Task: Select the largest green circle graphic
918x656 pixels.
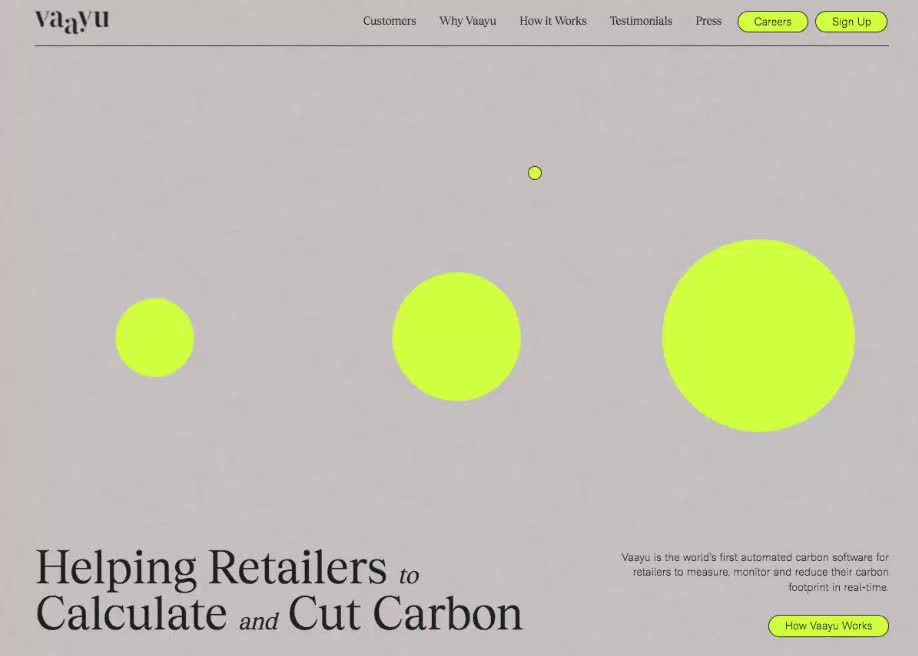Action: (759, 337)
